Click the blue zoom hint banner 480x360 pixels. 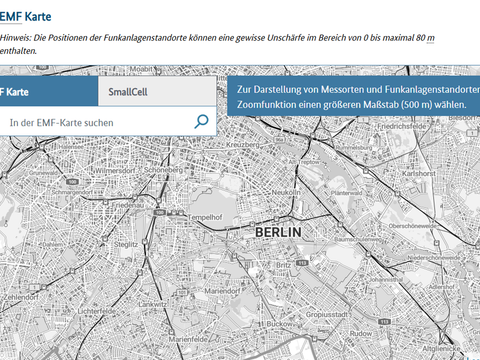pos(353,96)
